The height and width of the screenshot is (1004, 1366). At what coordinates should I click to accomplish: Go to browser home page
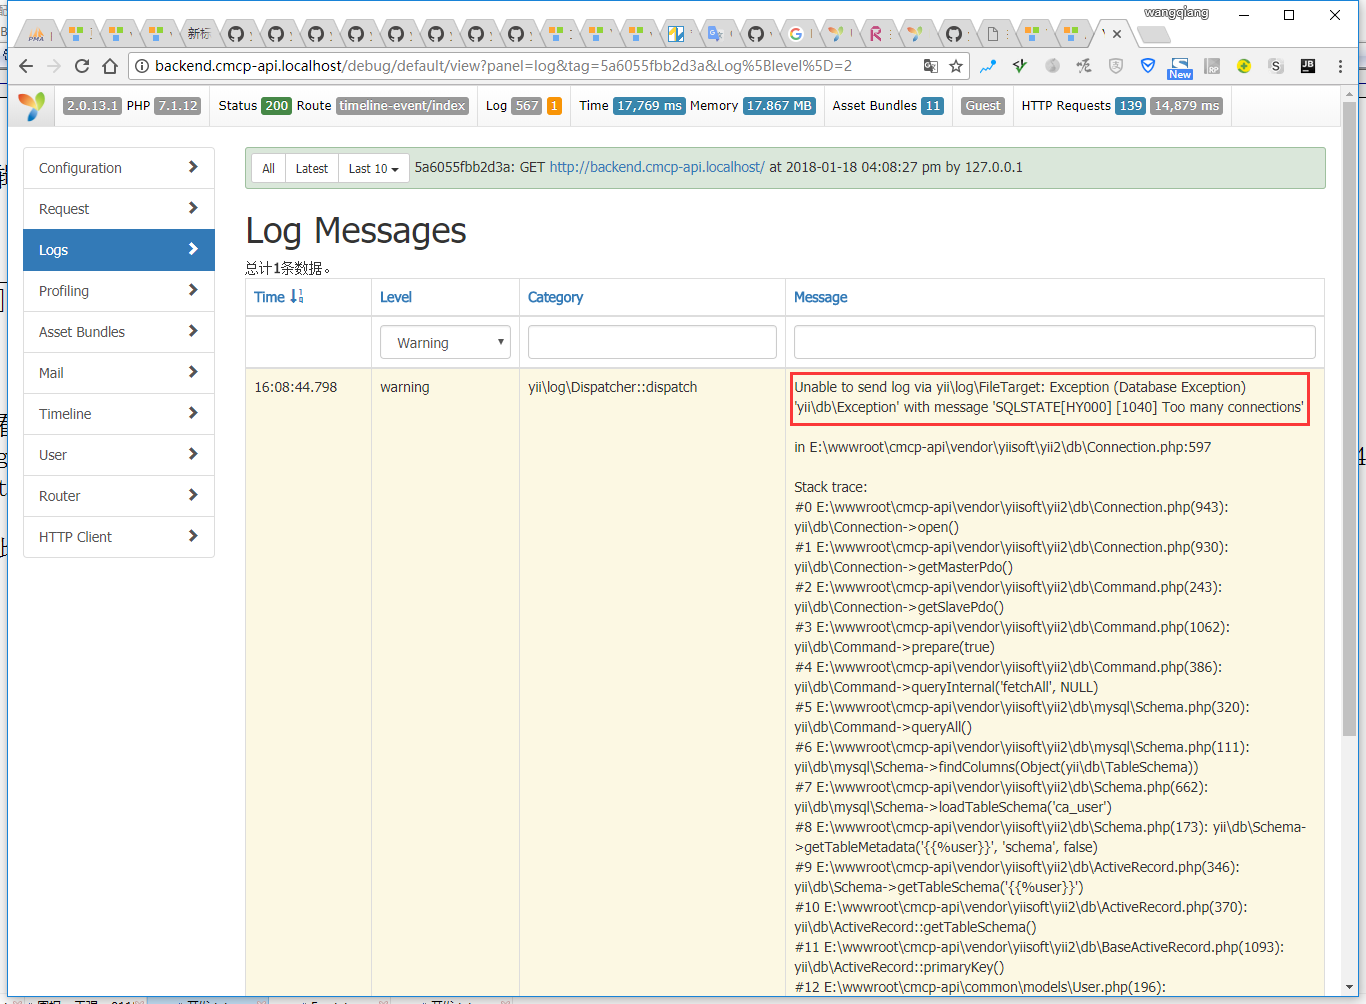pyautogui.click(x=110, y=66)
